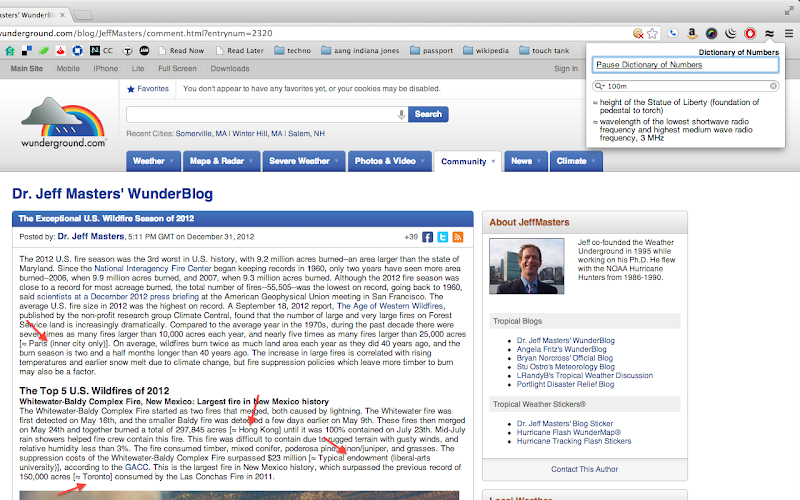Screen dimensions: 800x500
Task: Click Contact This Author
Action: 584,469
